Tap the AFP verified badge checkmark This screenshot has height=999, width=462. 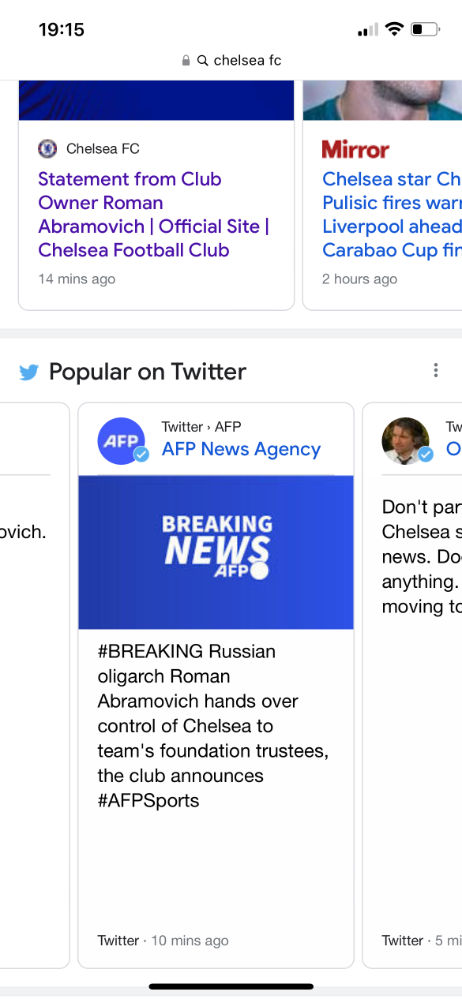tap(141, 455)
